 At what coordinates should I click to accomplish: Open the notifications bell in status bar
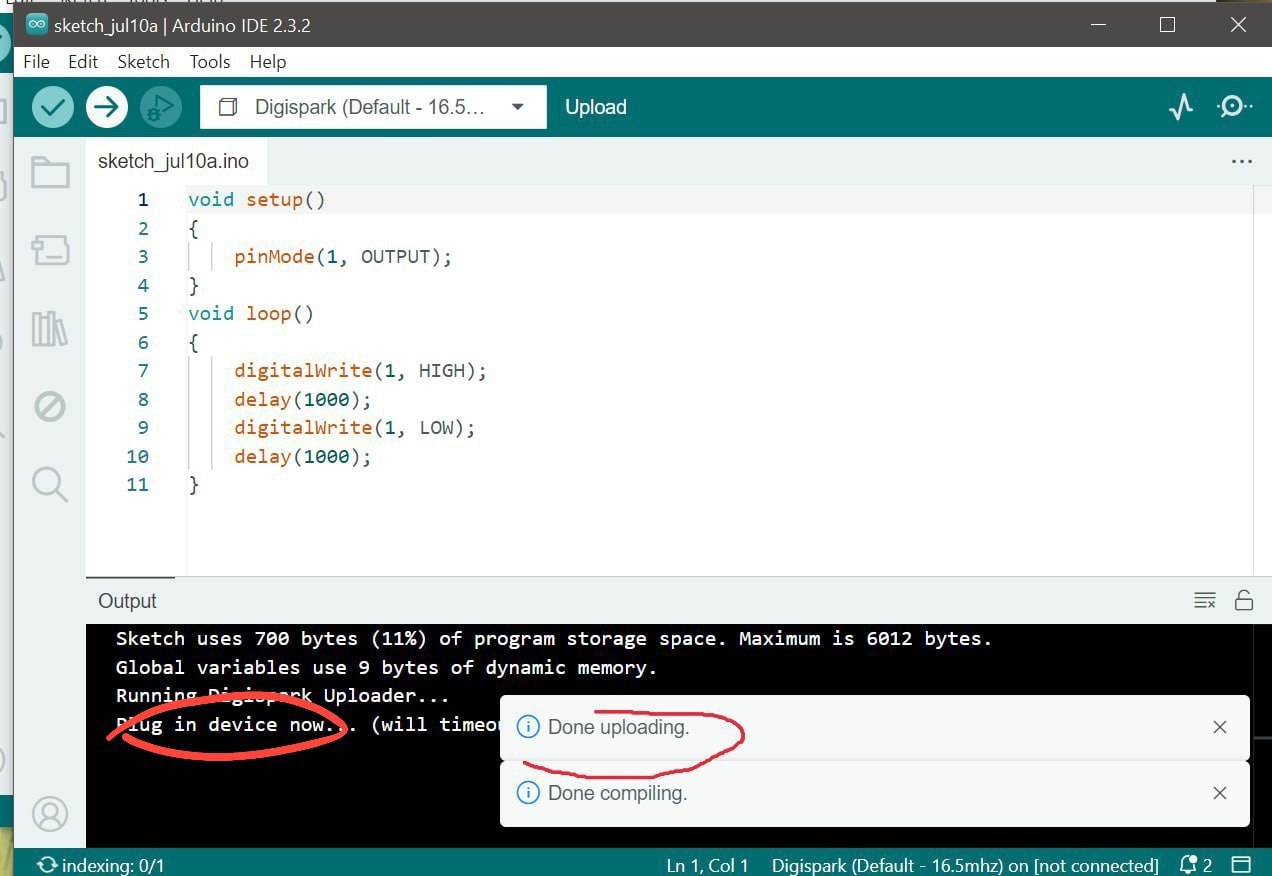[x=1196, y=865]
